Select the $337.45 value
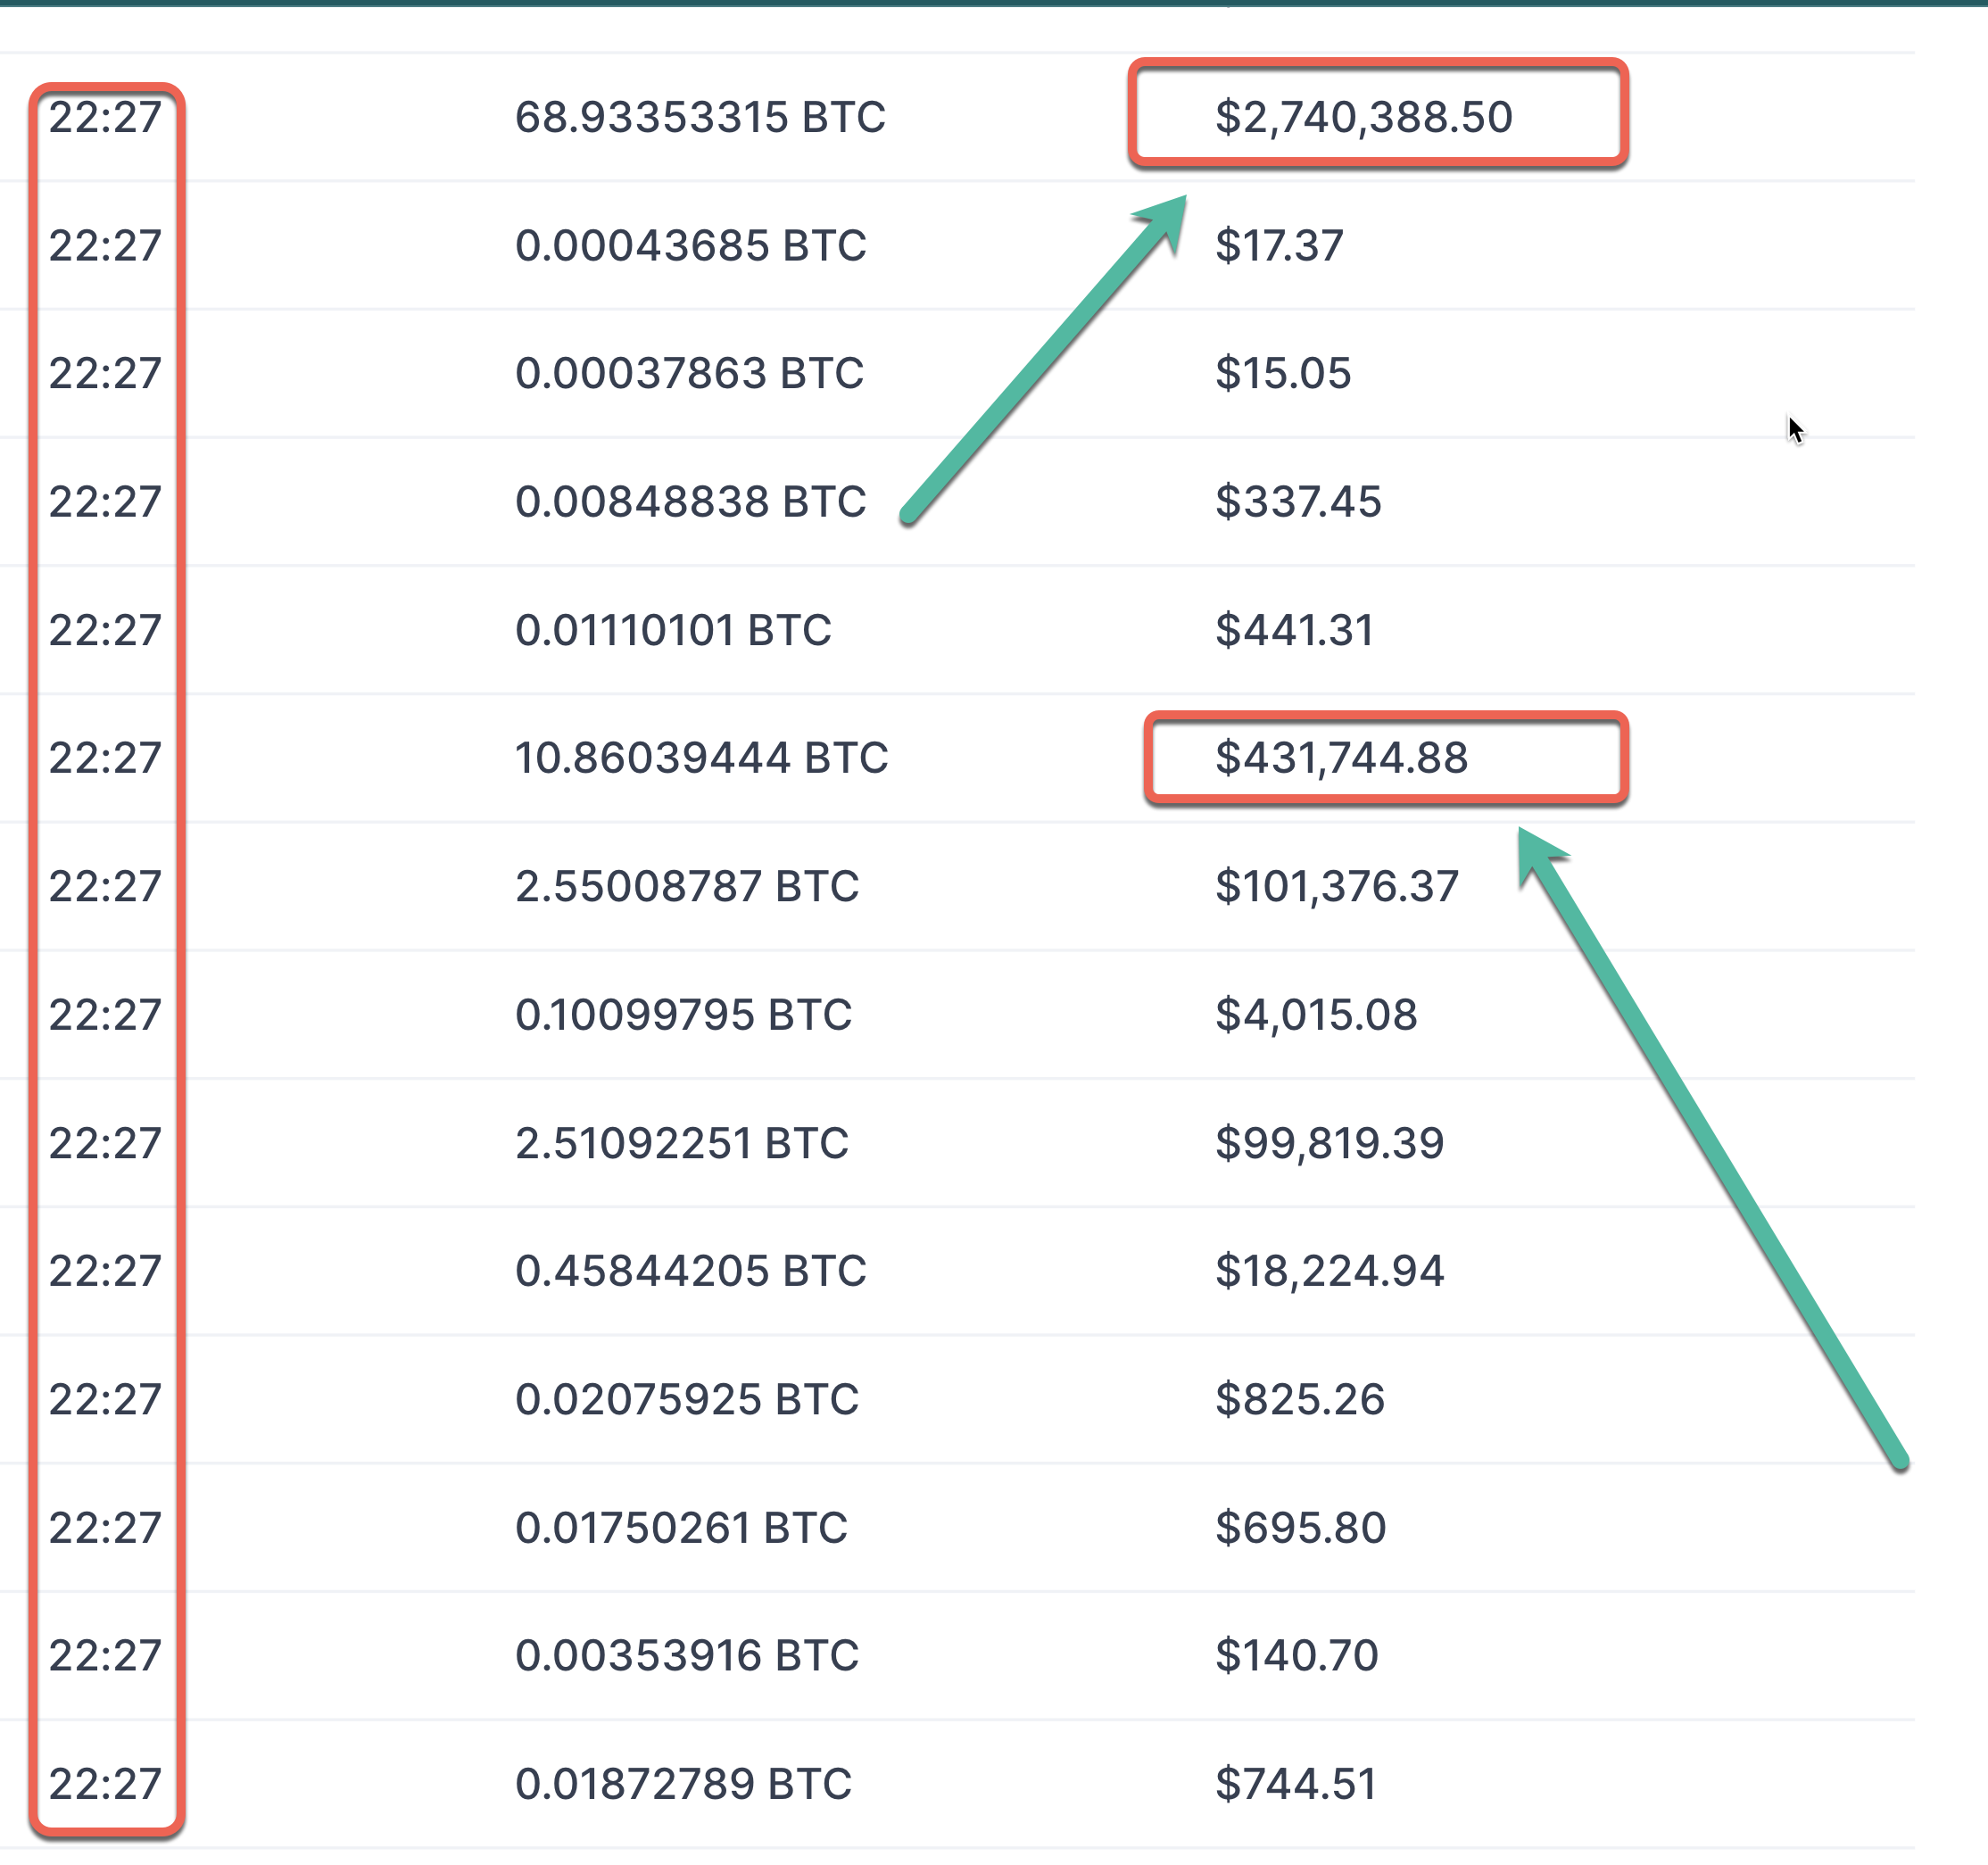1988x1865 pixels. click(x=1298, y=501)
